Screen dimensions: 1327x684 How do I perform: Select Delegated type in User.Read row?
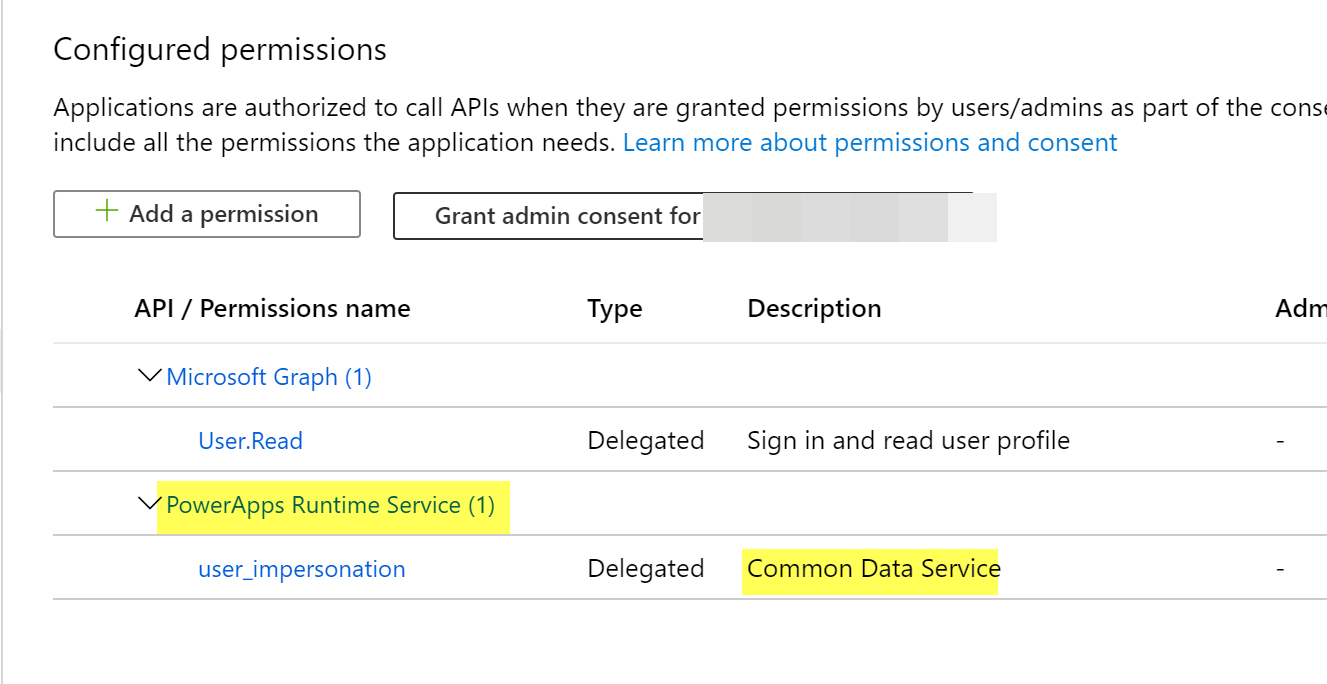tap(646, 441)
